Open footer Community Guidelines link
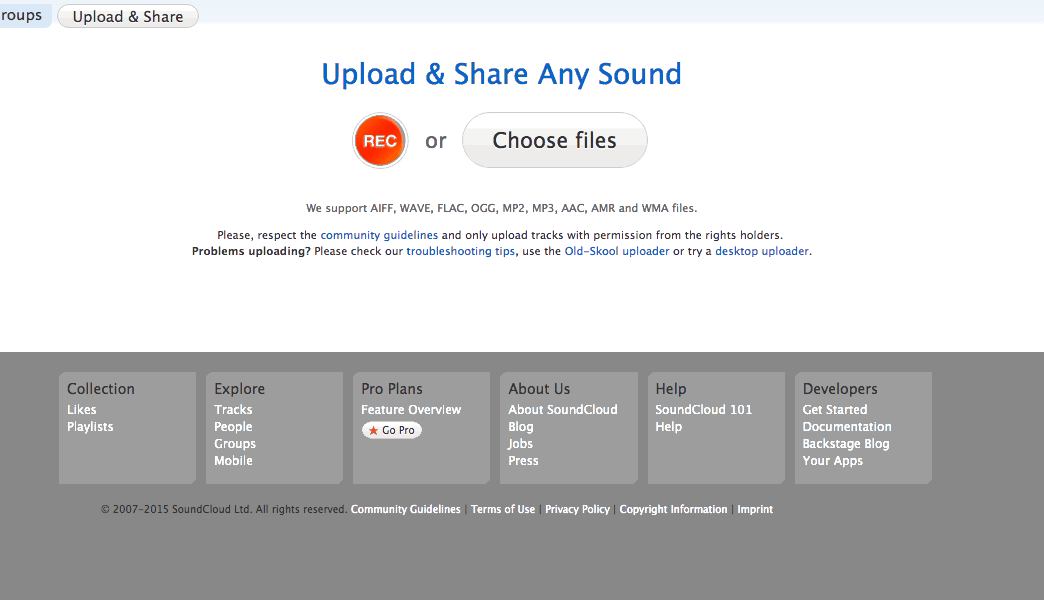Viewport: 1044px width, 600px height. click(x=405, y=509)
